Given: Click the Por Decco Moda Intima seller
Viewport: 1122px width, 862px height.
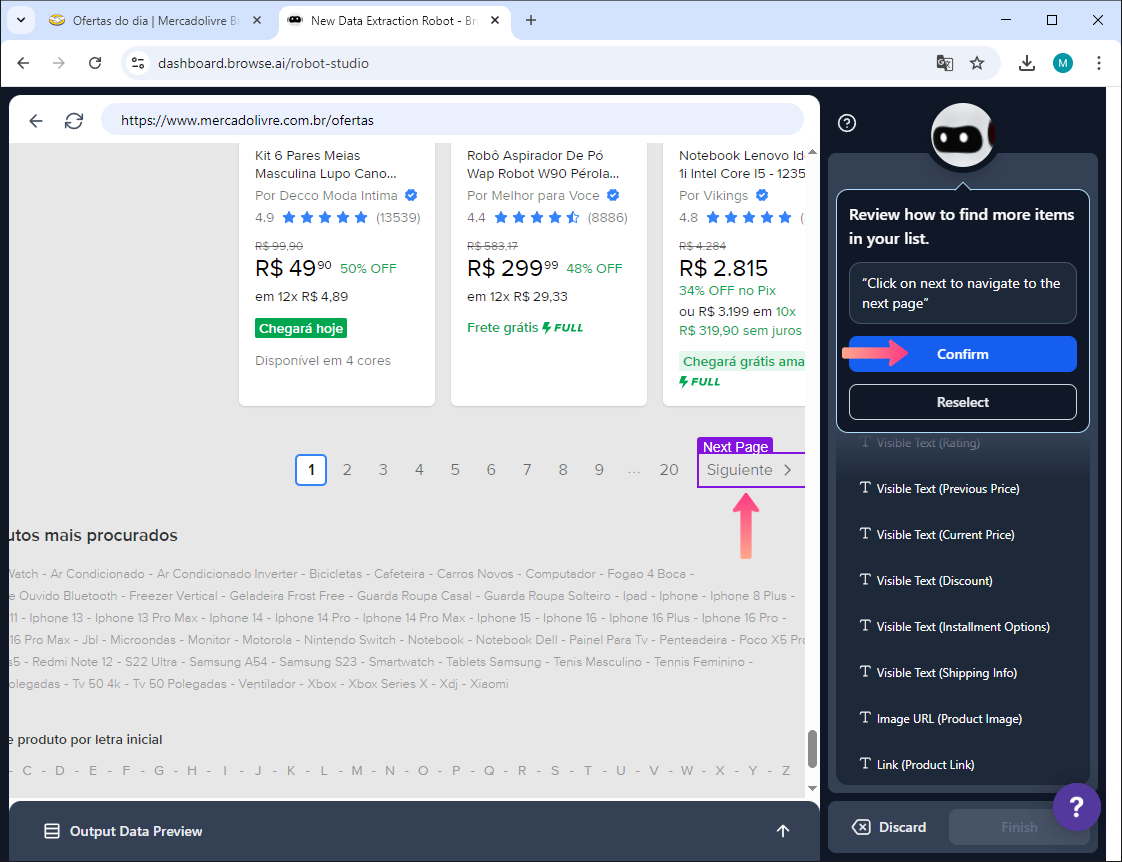Looking at the screenshot, I should pos(326,195).
